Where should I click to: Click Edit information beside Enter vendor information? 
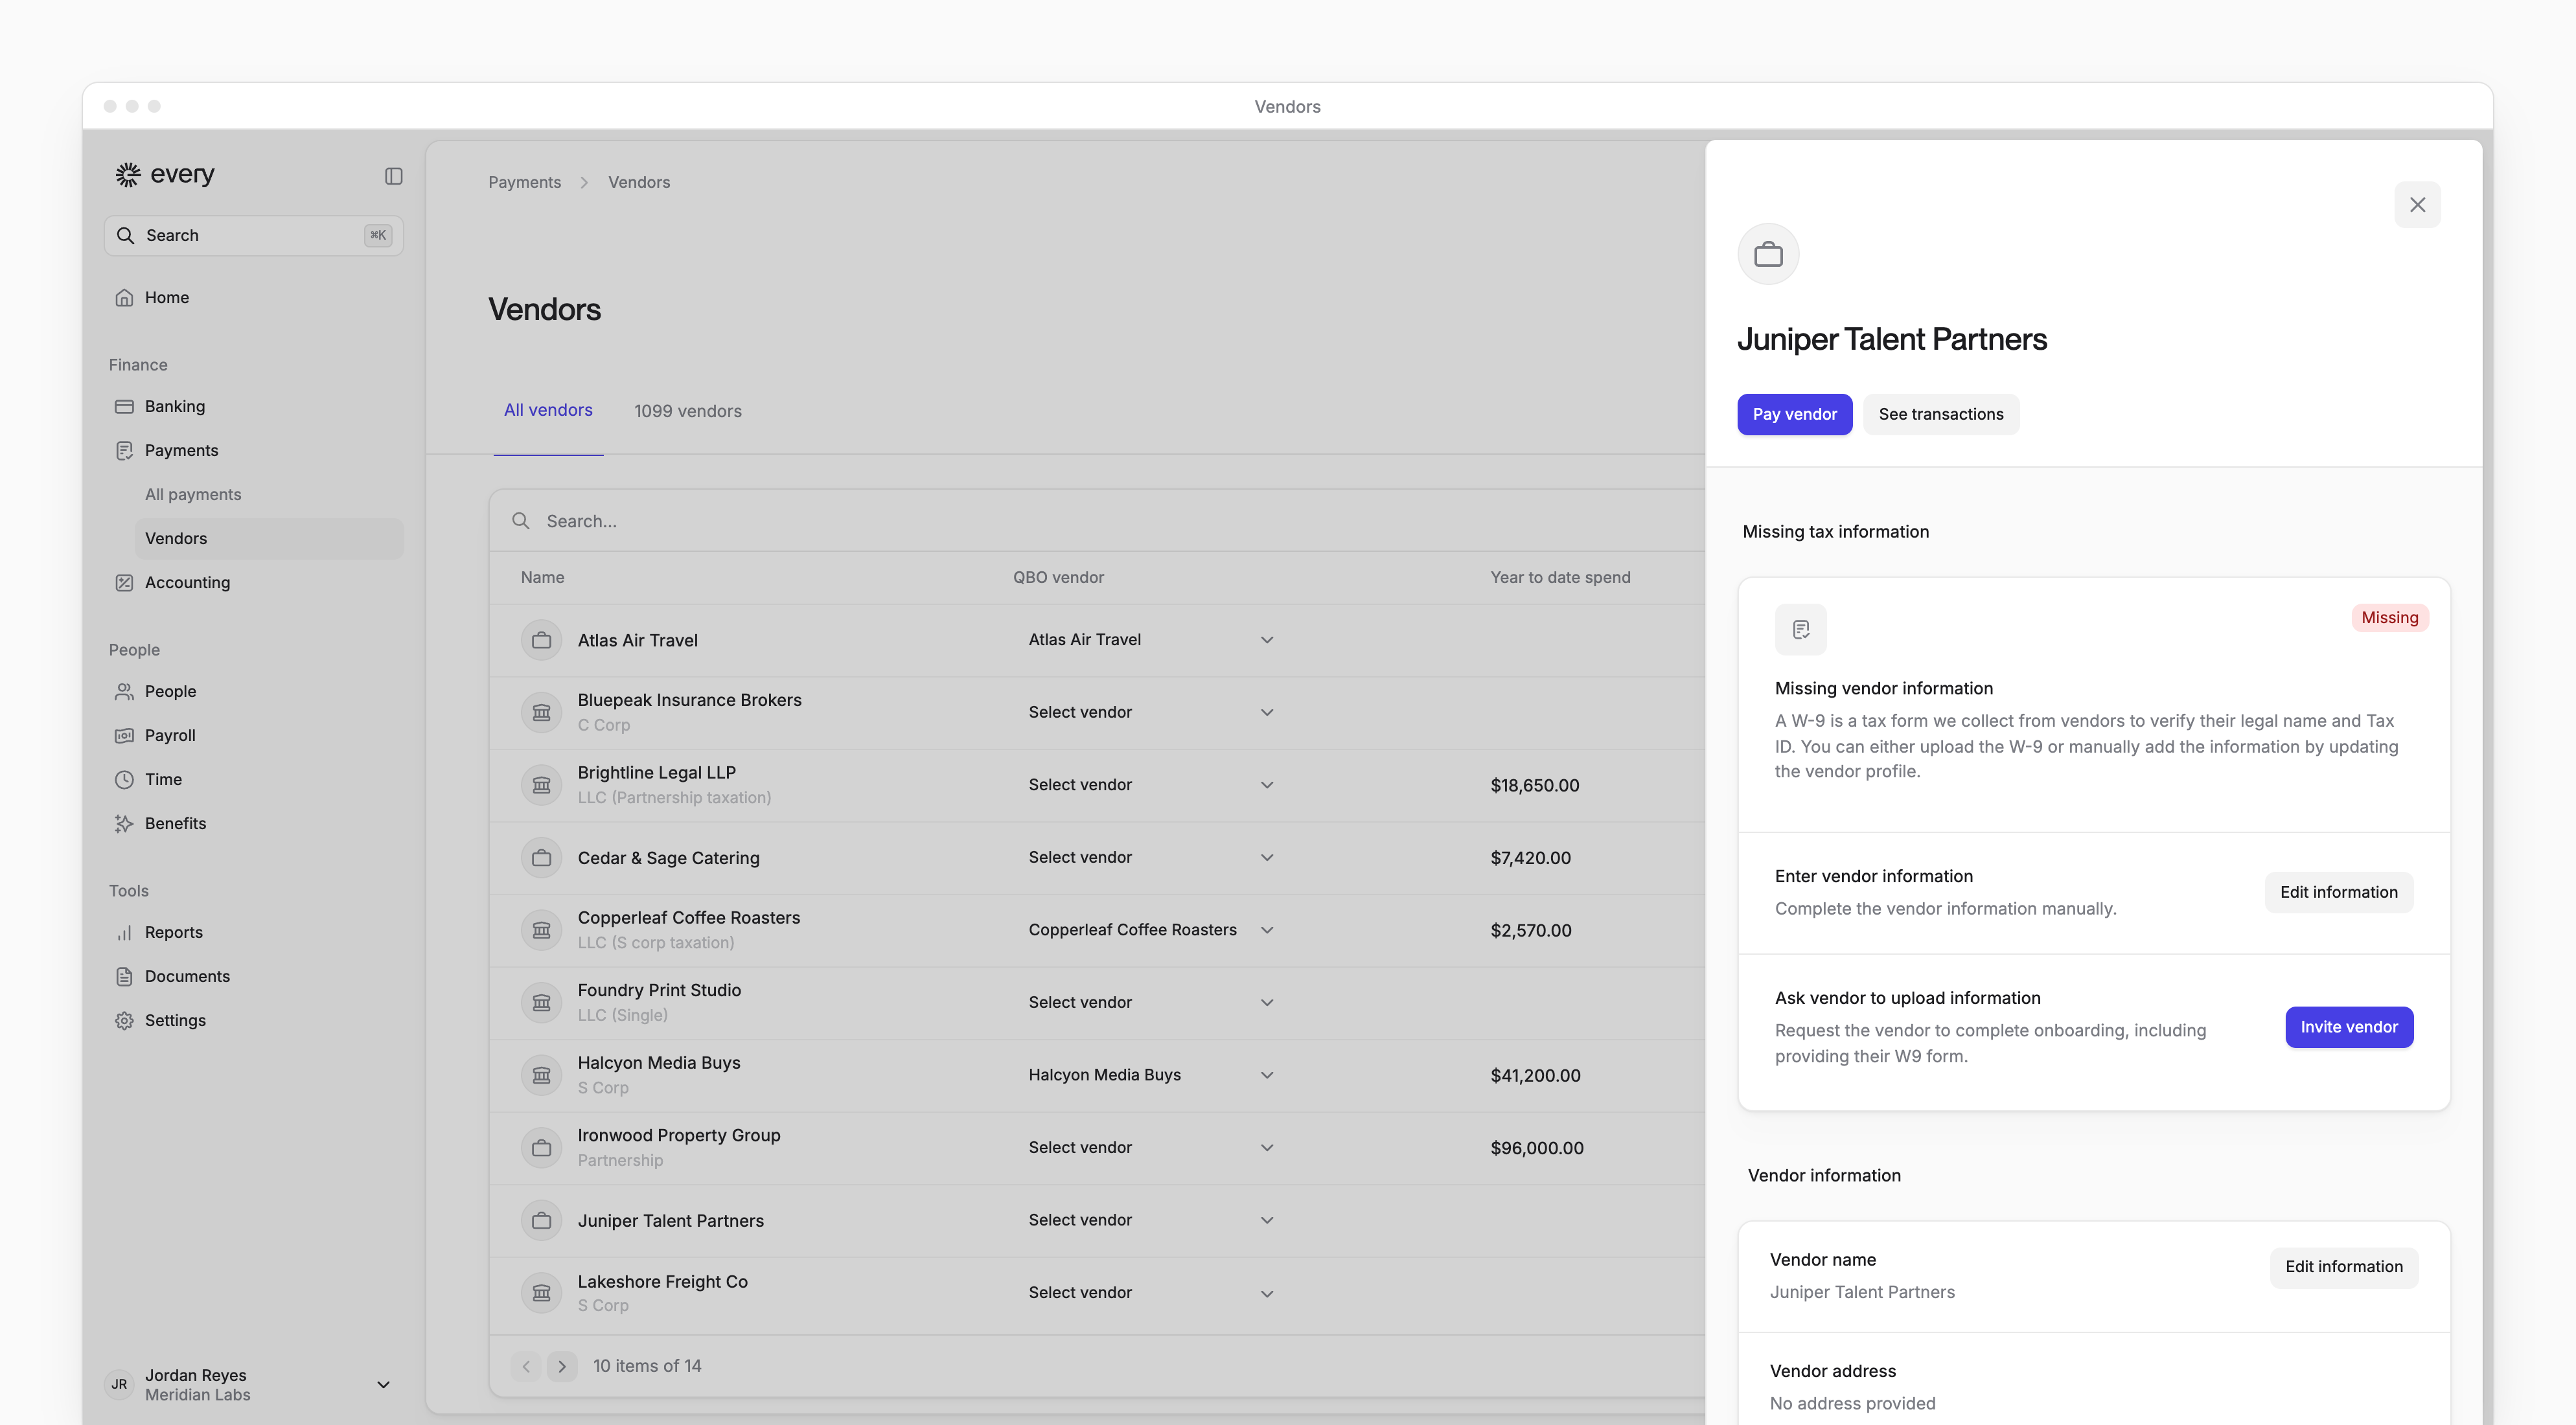[x=2338, y=892]
